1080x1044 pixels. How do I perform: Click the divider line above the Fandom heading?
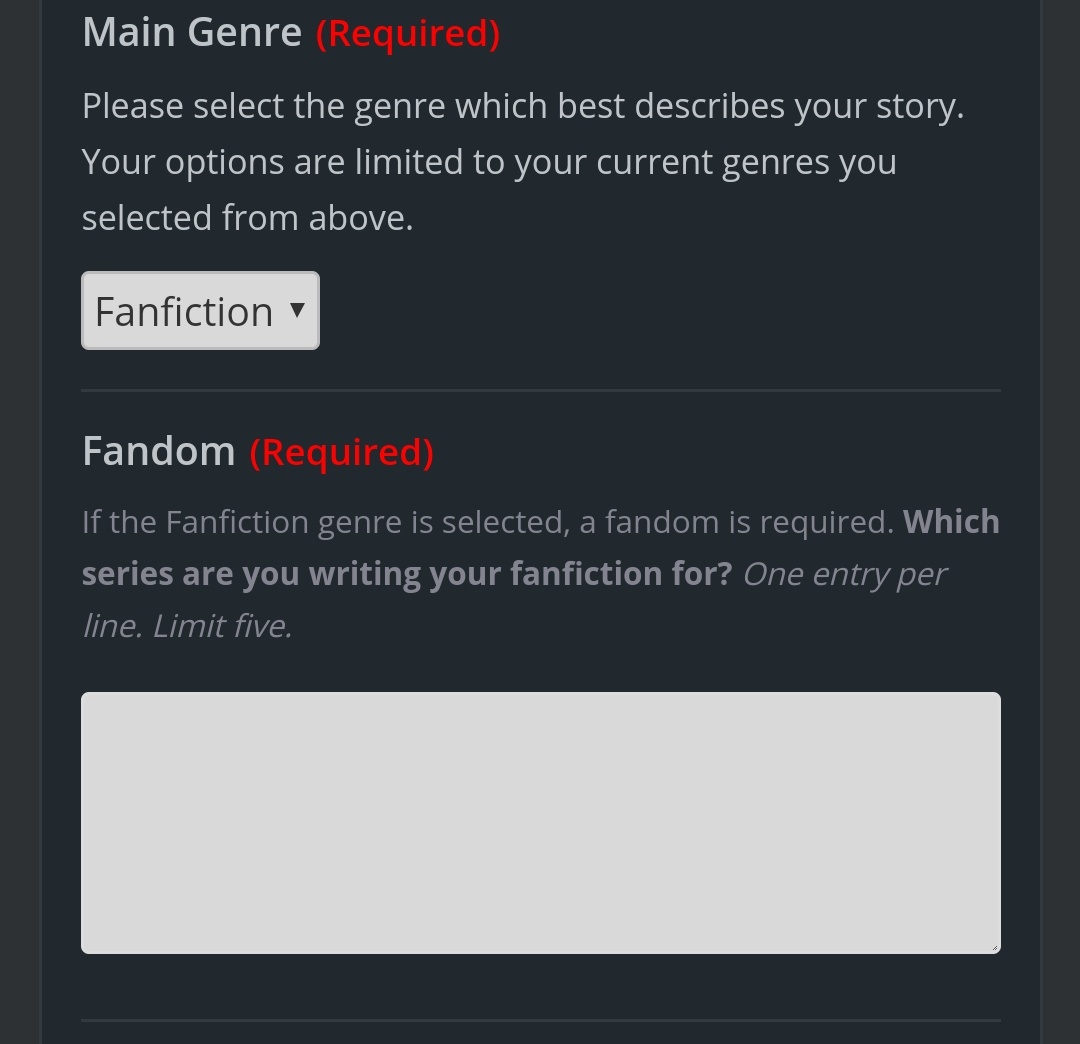tap(540, 390)
